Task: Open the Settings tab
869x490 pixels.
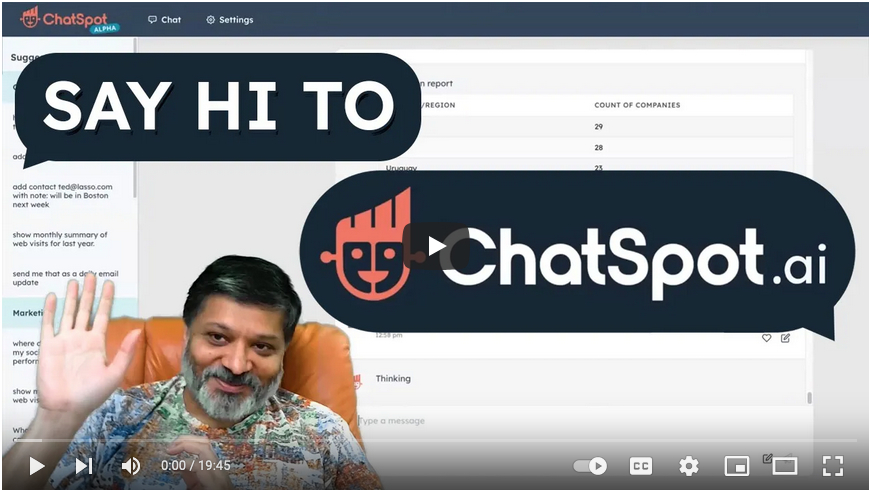Action: tap(229, 19)
